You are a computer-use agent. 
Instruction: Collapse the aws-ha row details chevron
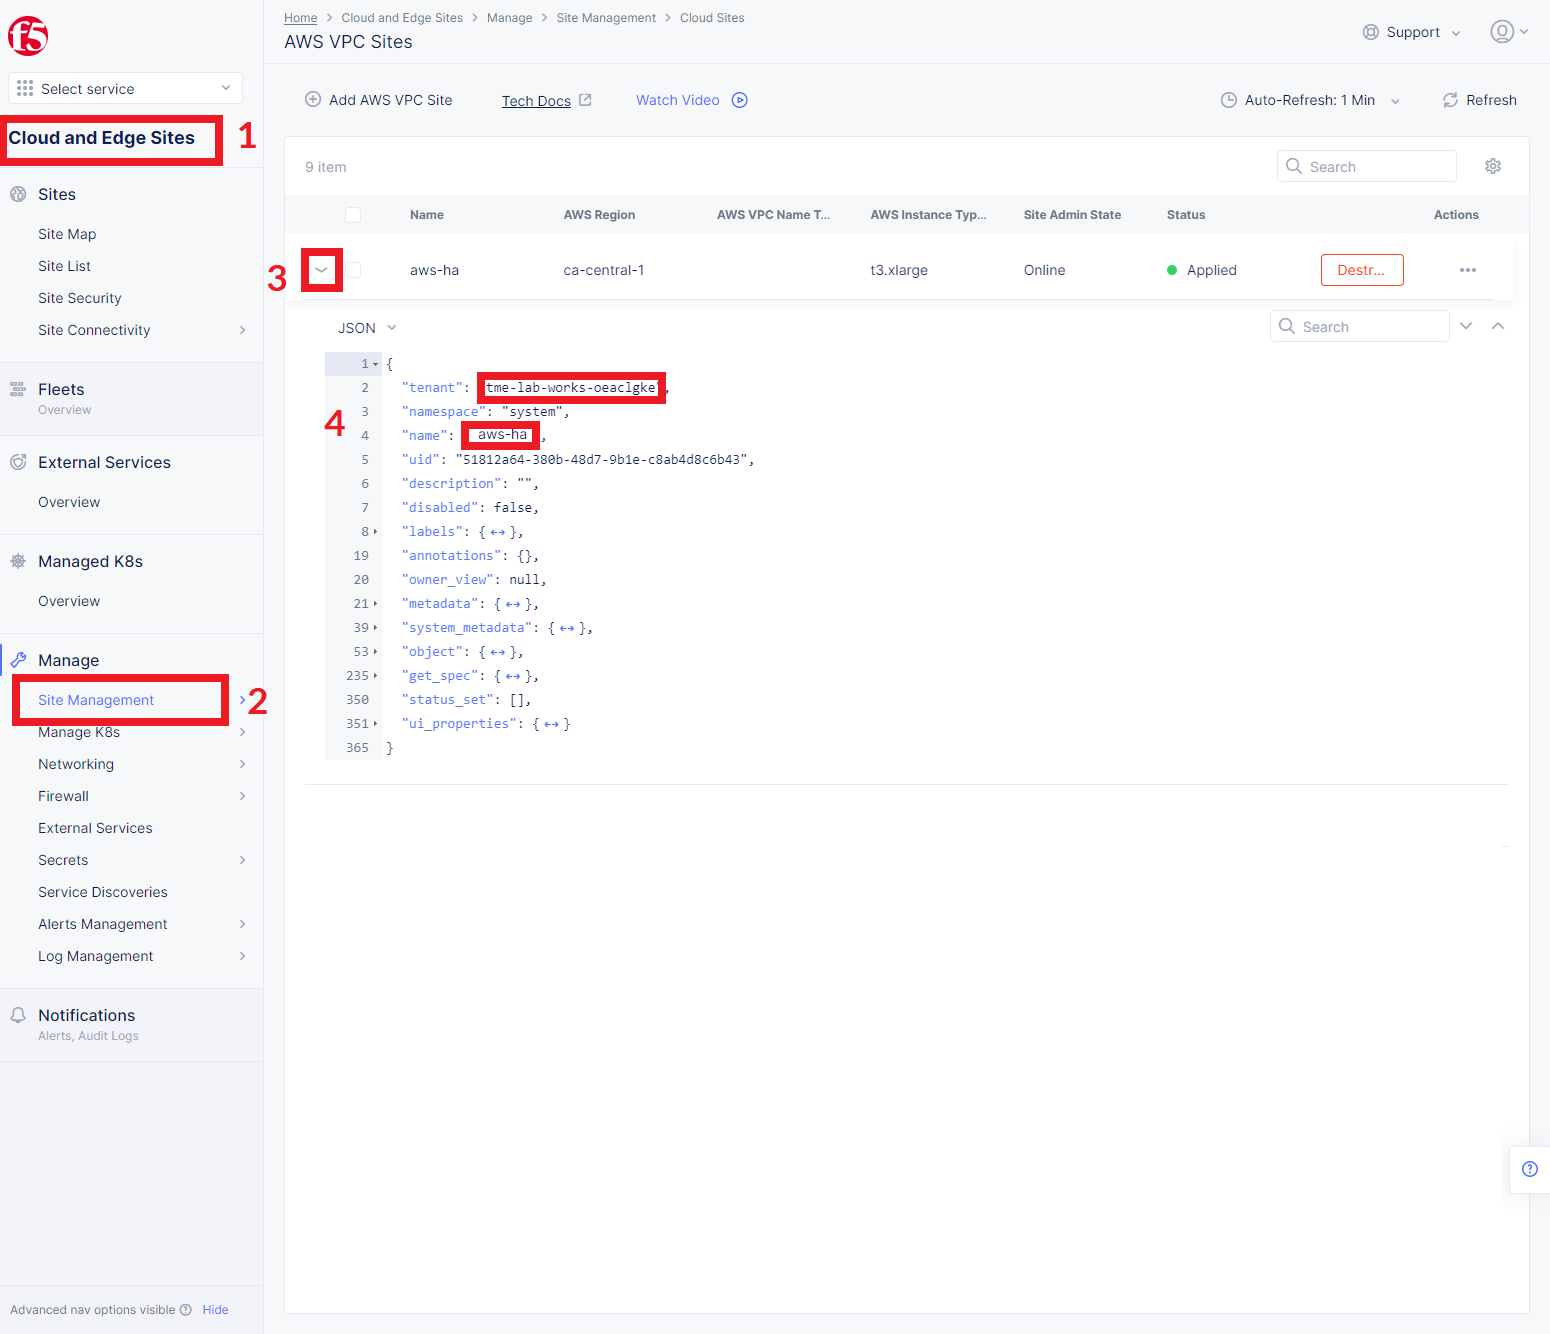click(x=322, y=270)
